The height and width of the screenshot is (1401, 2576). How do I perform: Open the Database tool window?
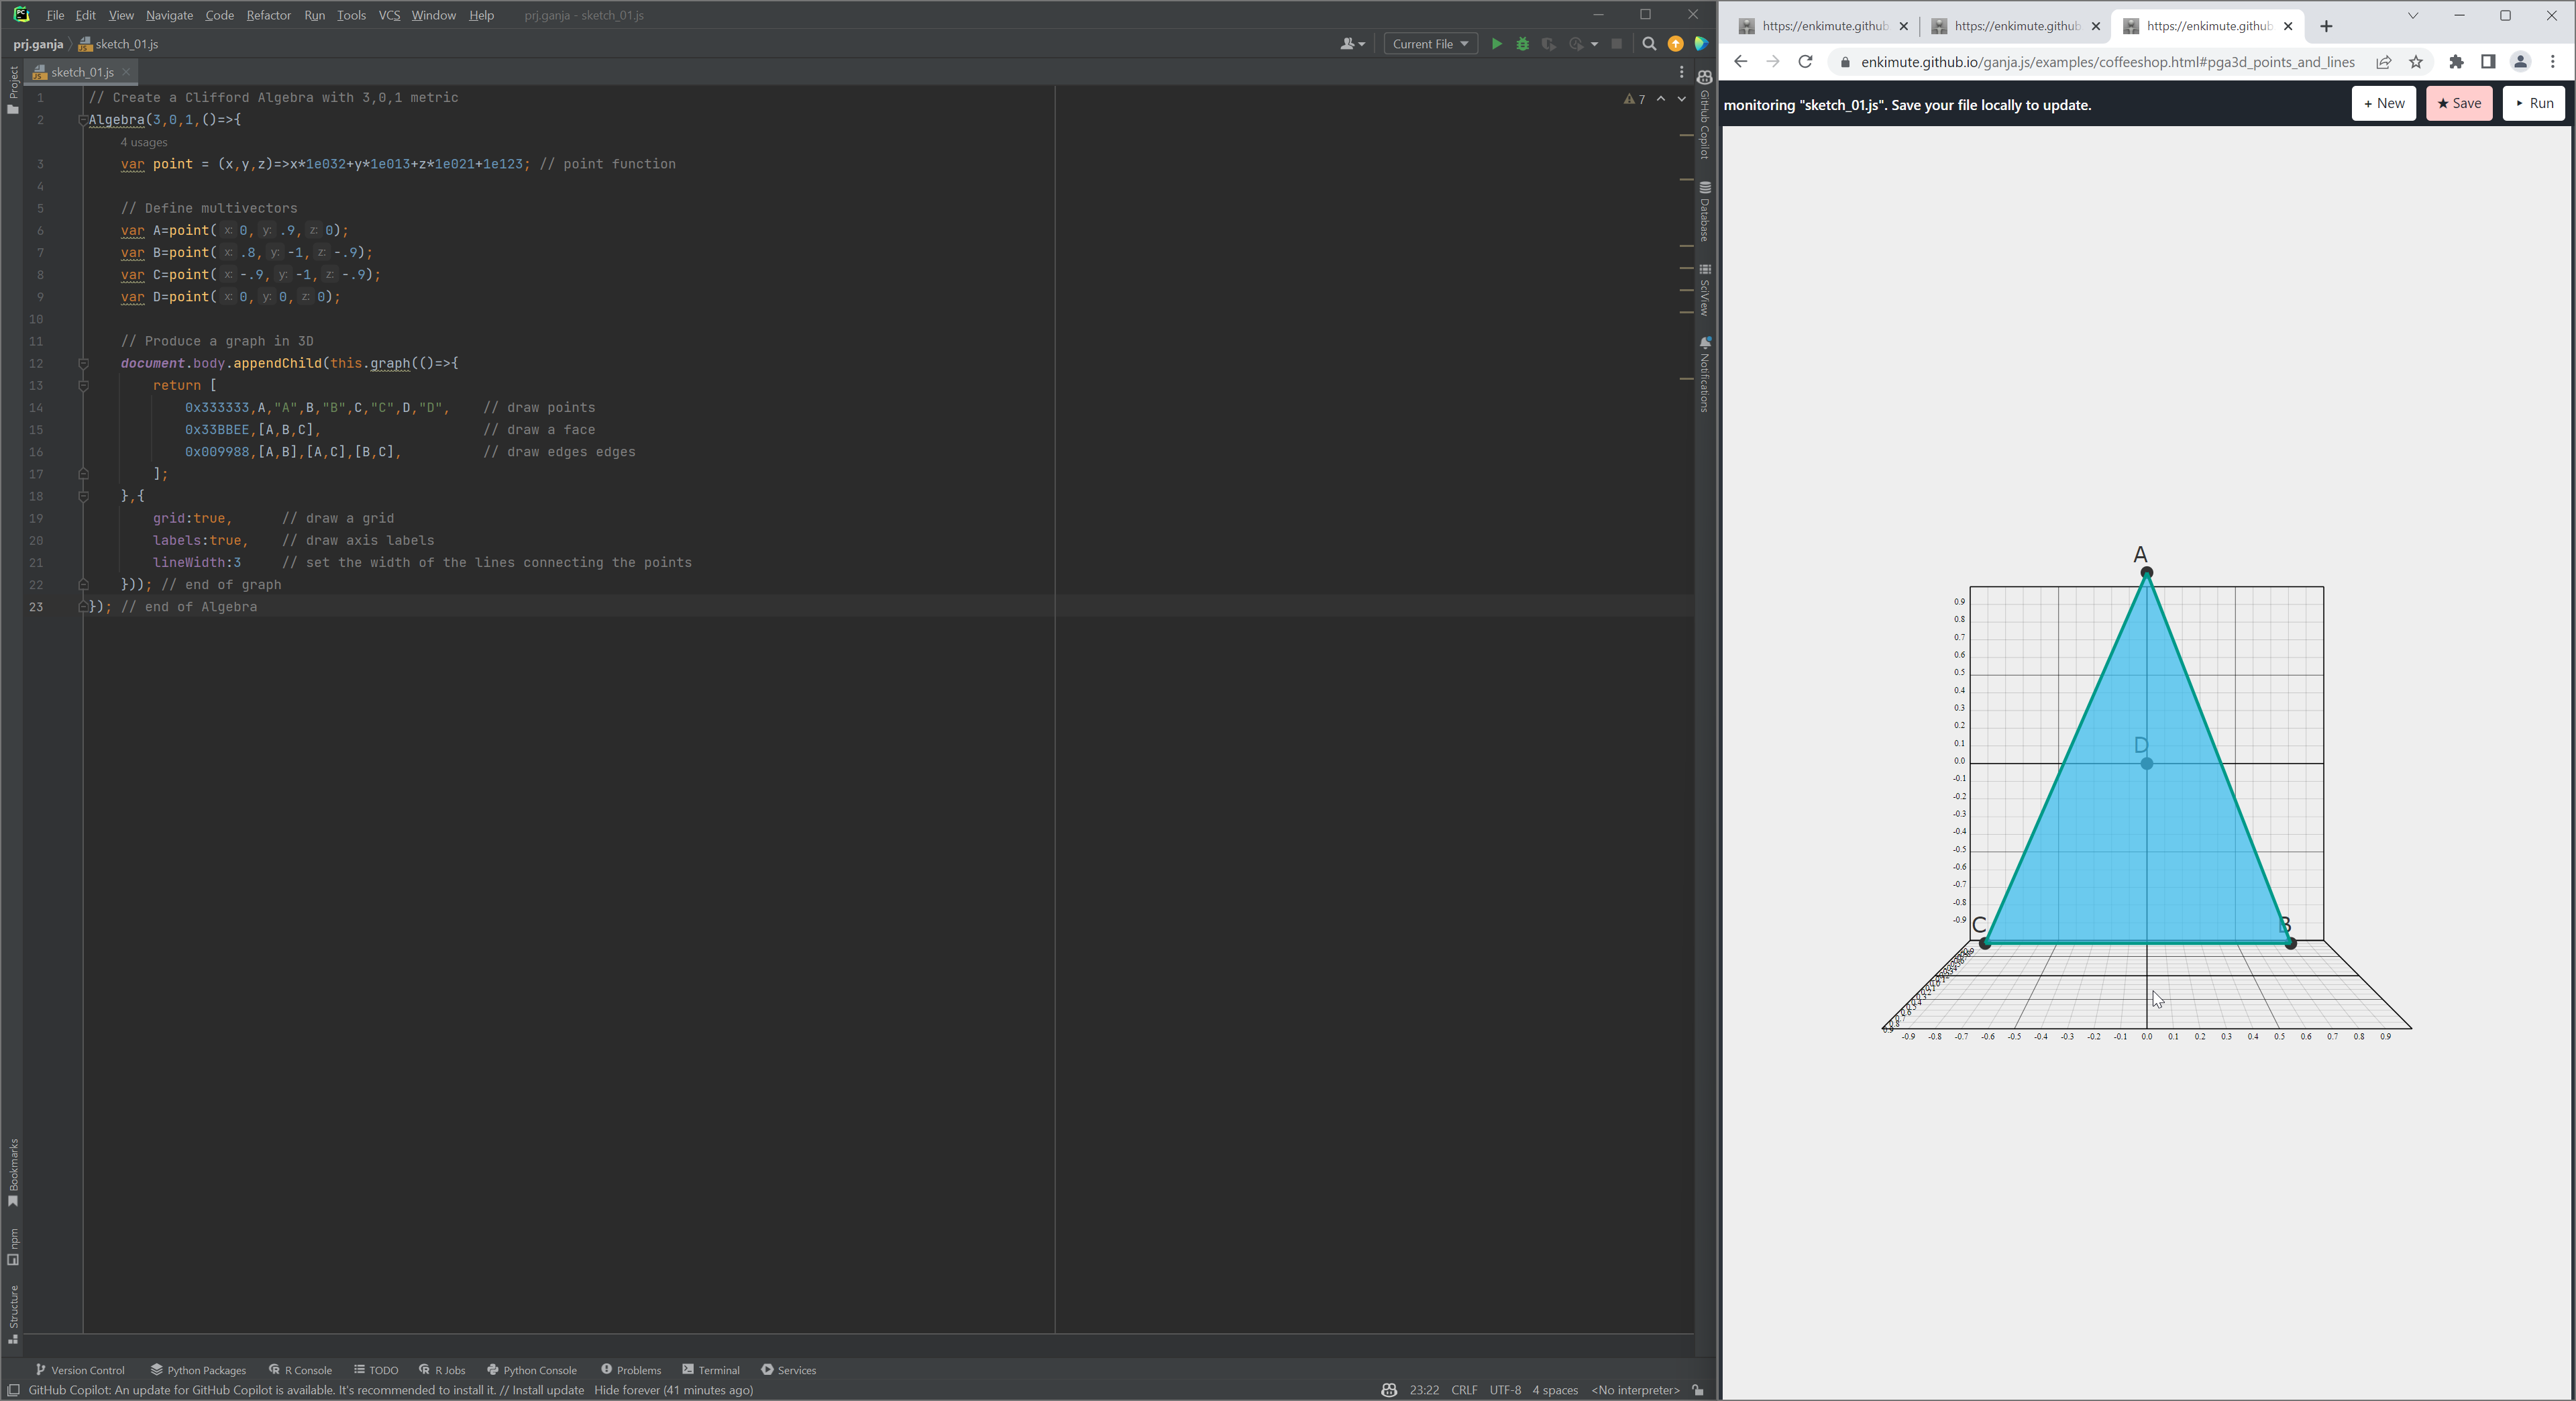(x=1704, y=211)
